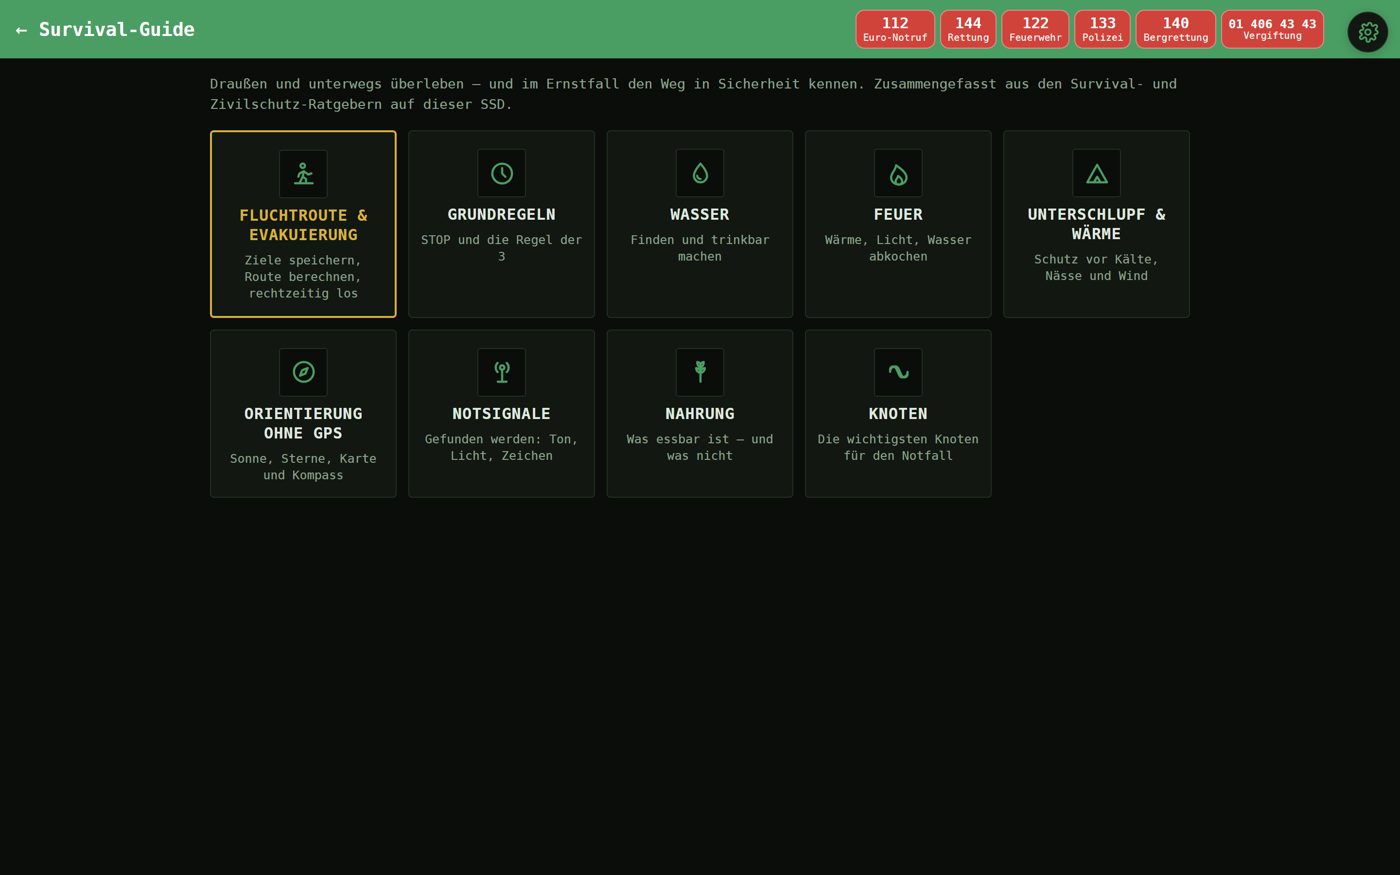Click the flame icon for Feuer

click(898, 173)
